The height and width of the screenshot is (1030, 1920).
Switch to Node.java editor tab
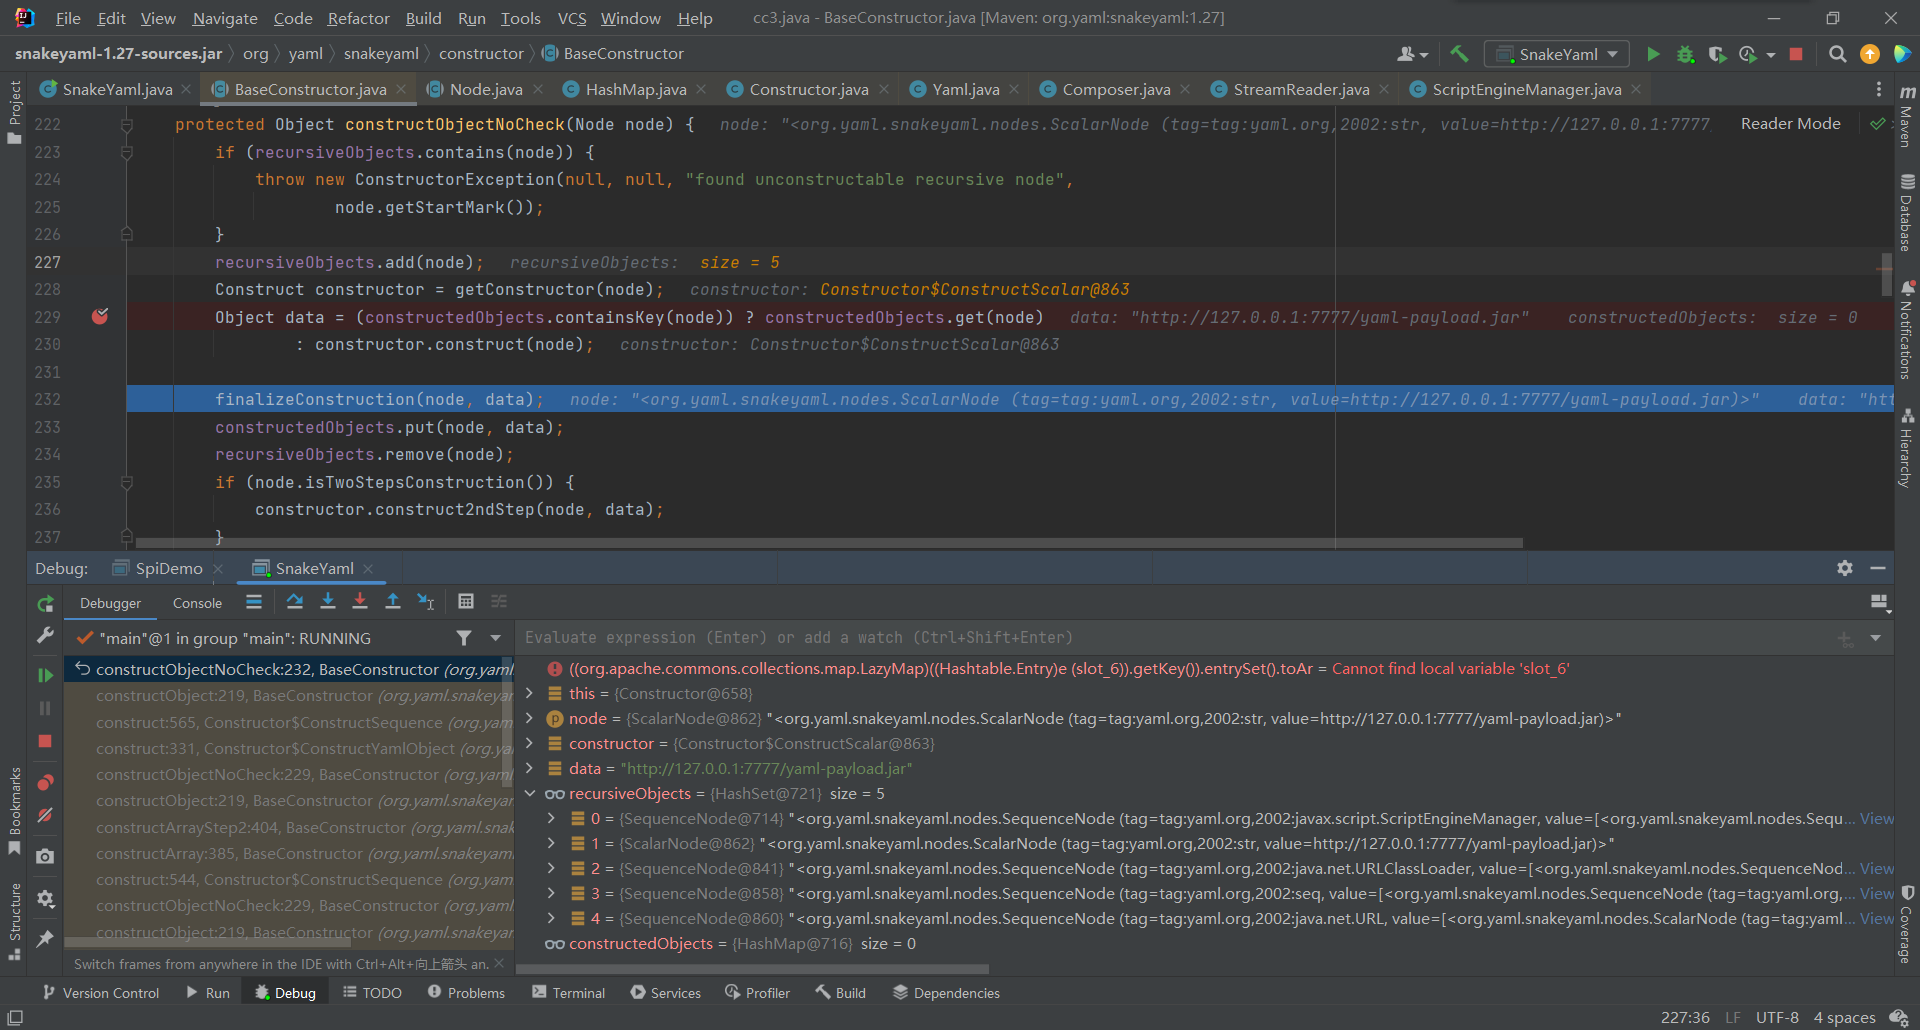(x=486, y=89)
